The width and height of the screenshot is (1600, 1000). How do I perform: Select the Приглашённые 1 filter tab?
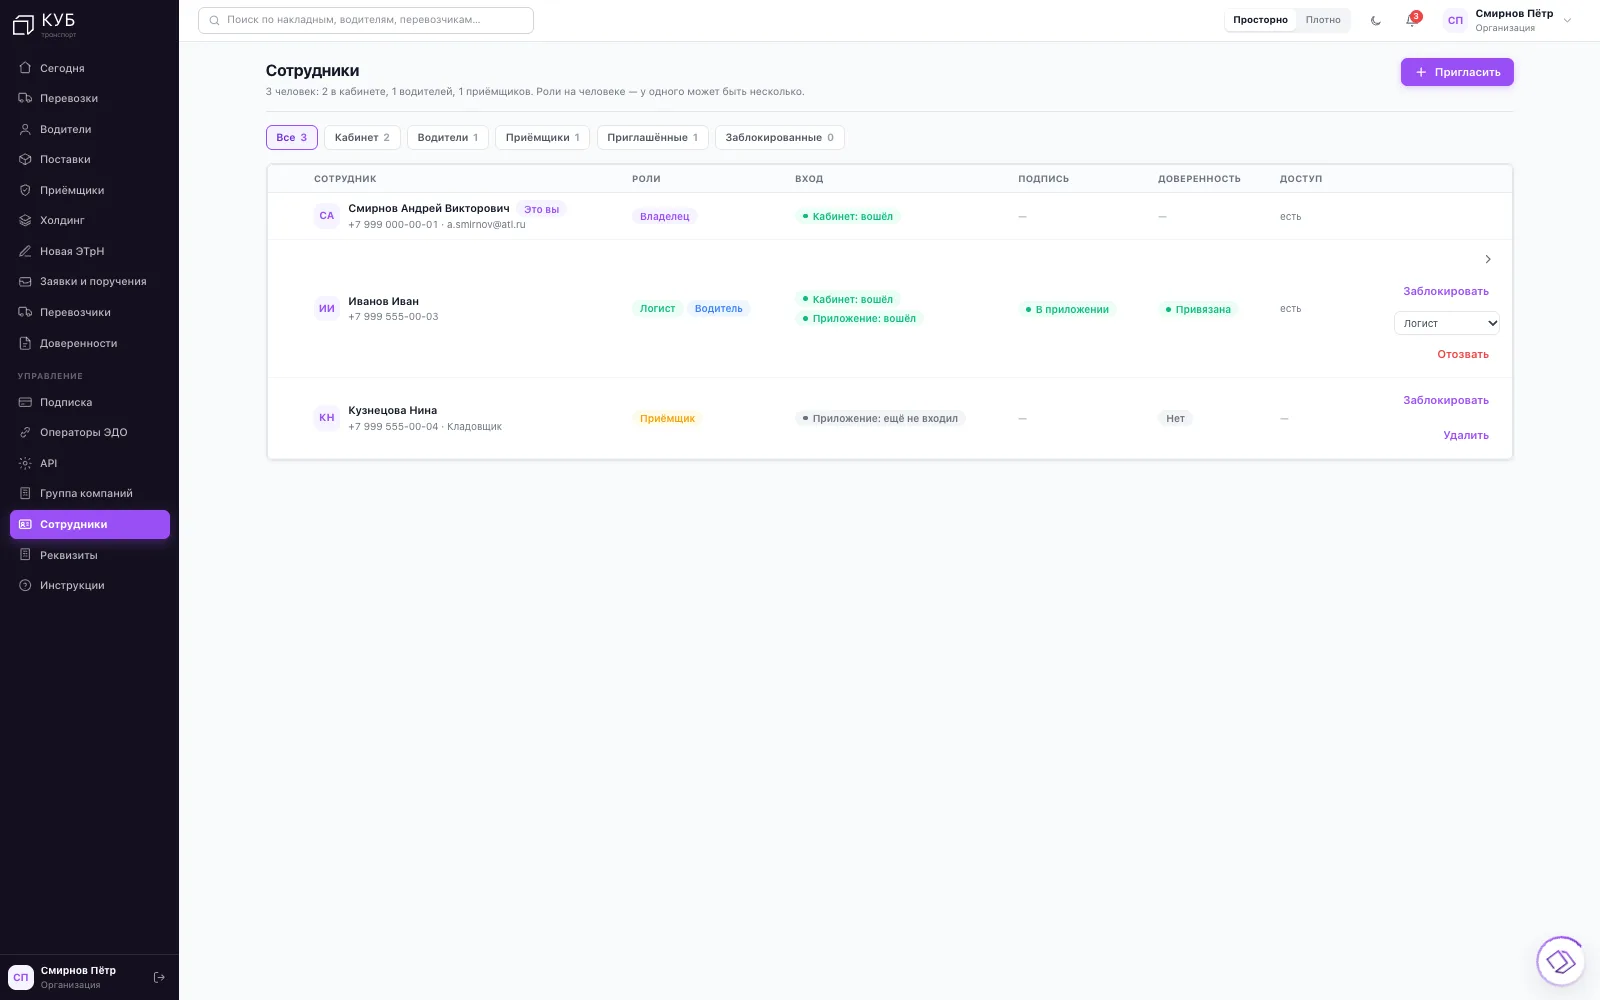point(653,137)
